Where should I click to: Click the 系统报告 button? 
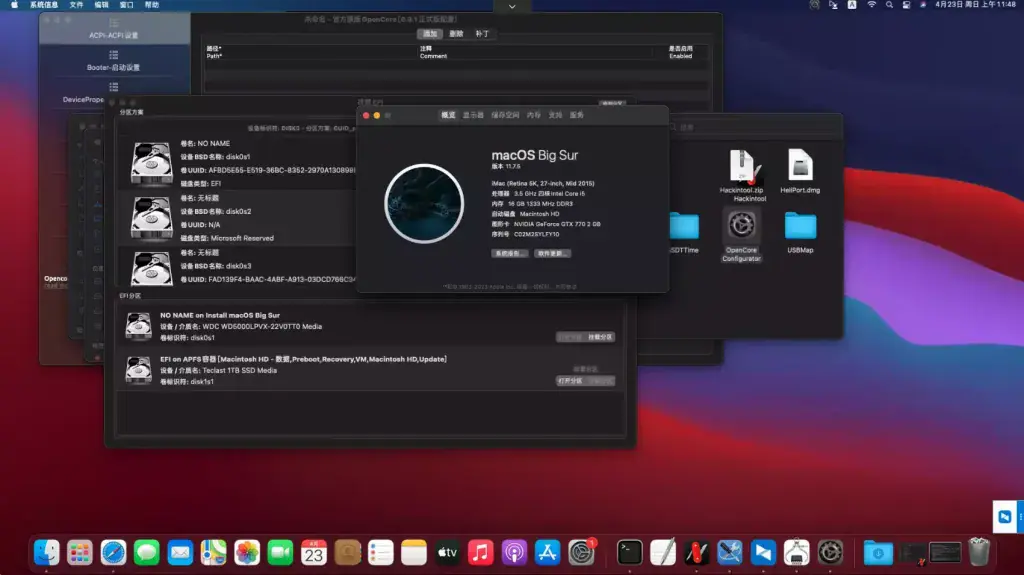tap(509, 254)
